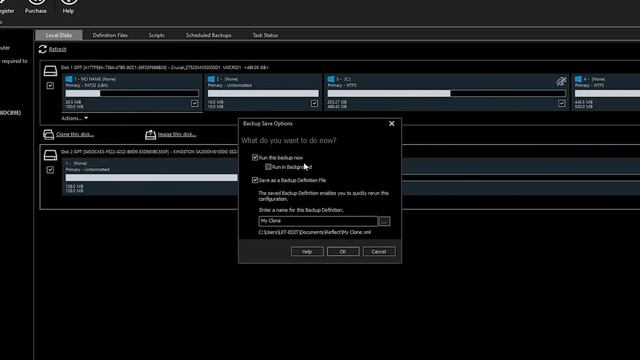Viewport: 640px width, 360px height.
Task: Click the usage bar of NTFS partition 3 (C:)
Action: (447, 93)
